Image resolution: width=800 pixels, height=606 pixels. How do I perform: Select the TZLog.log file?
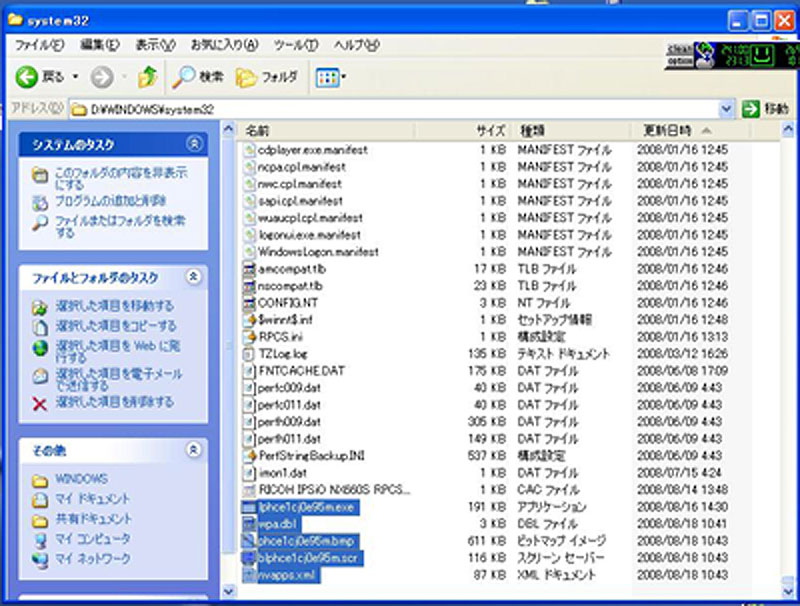[x=282, y=354]
